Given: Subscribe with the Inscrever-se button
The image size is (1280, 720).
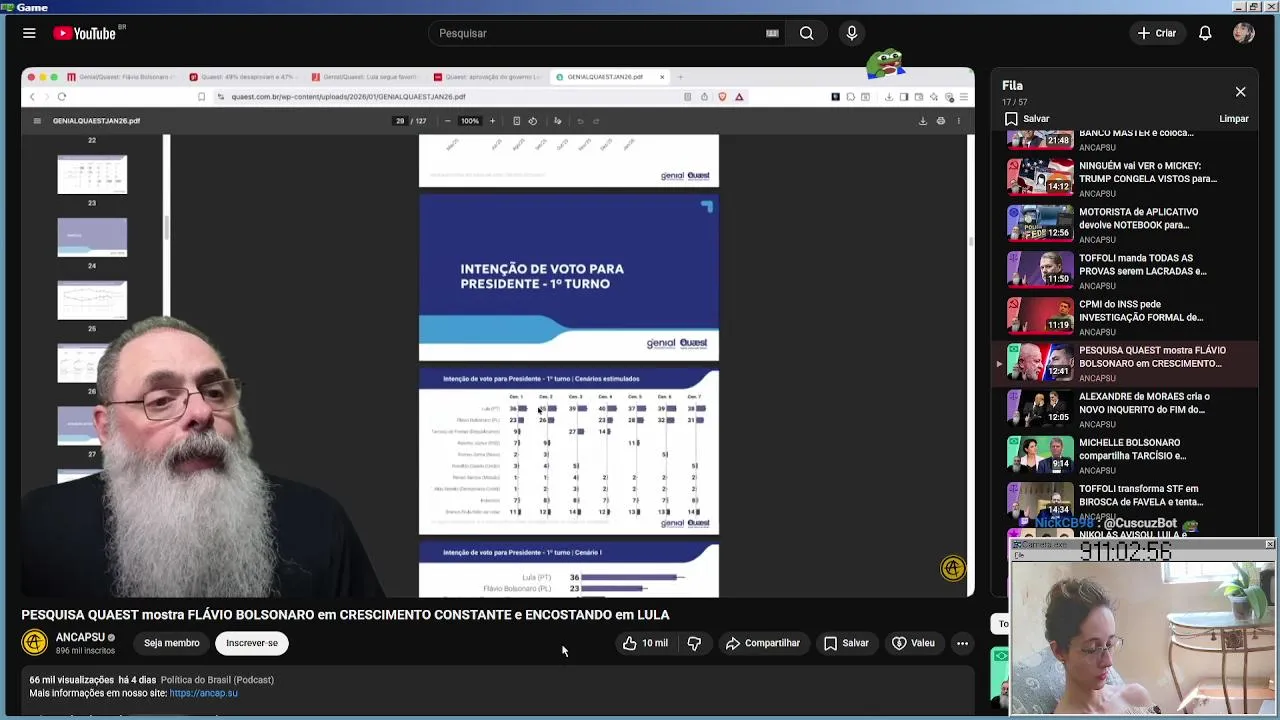Looking at the screenshot, I should [x=252, y=643].
